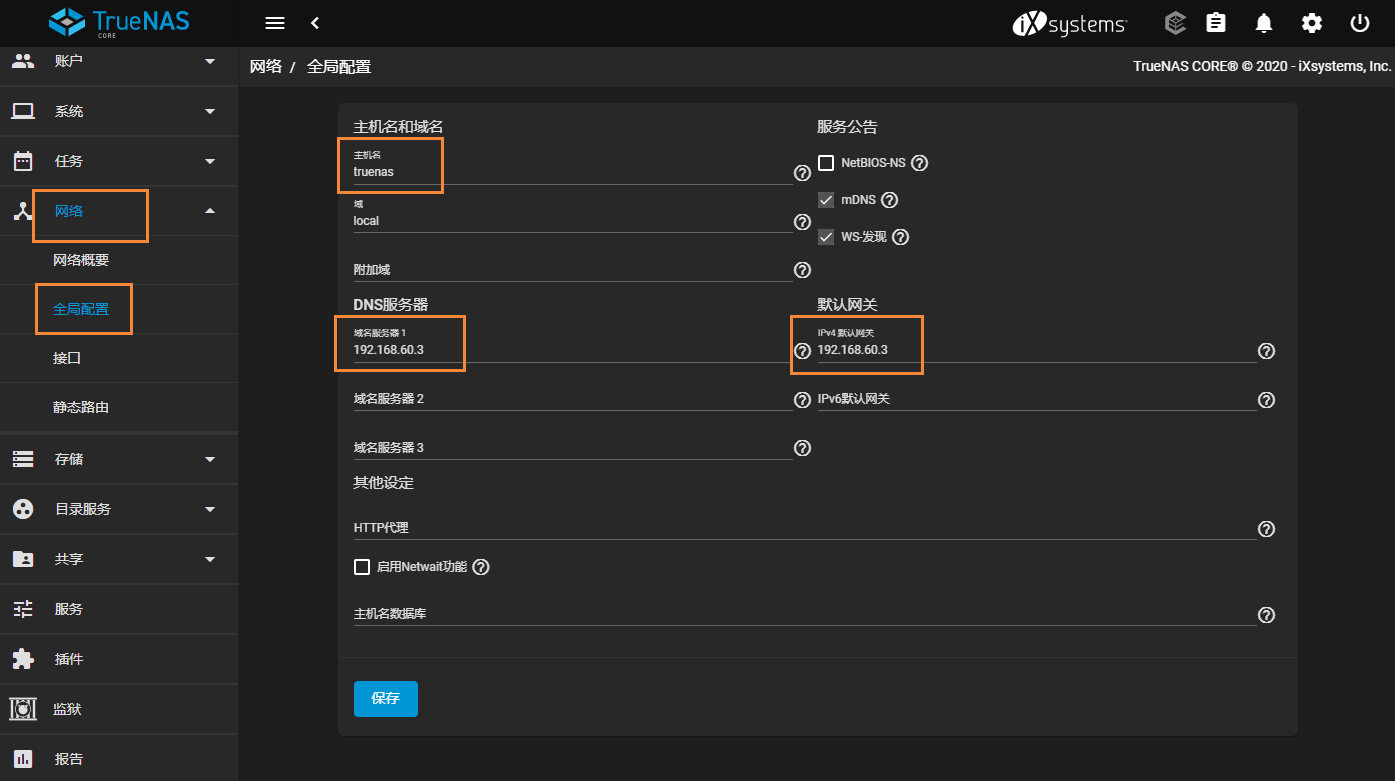Open the 接口 submenu item

click(x=119, y=358)
